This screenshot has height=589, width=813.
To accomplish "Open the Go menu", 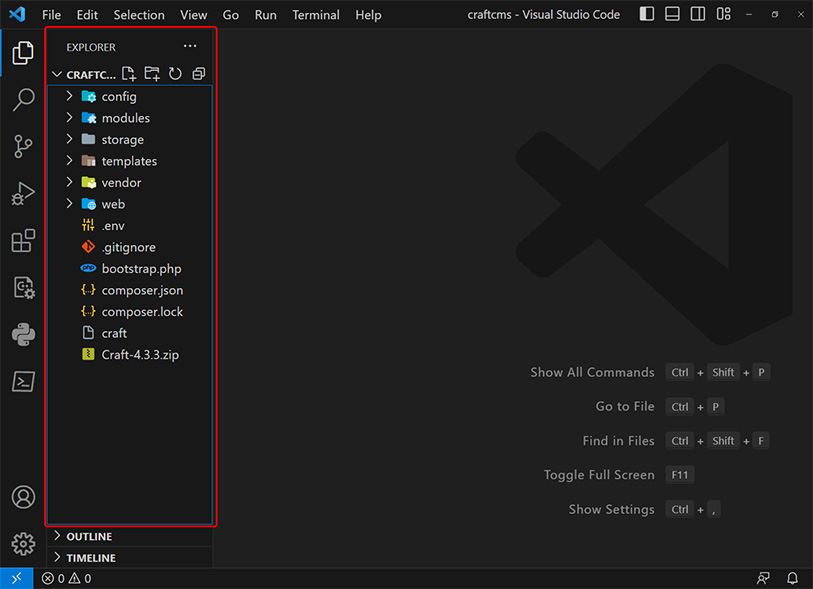I will pos(231,15).
